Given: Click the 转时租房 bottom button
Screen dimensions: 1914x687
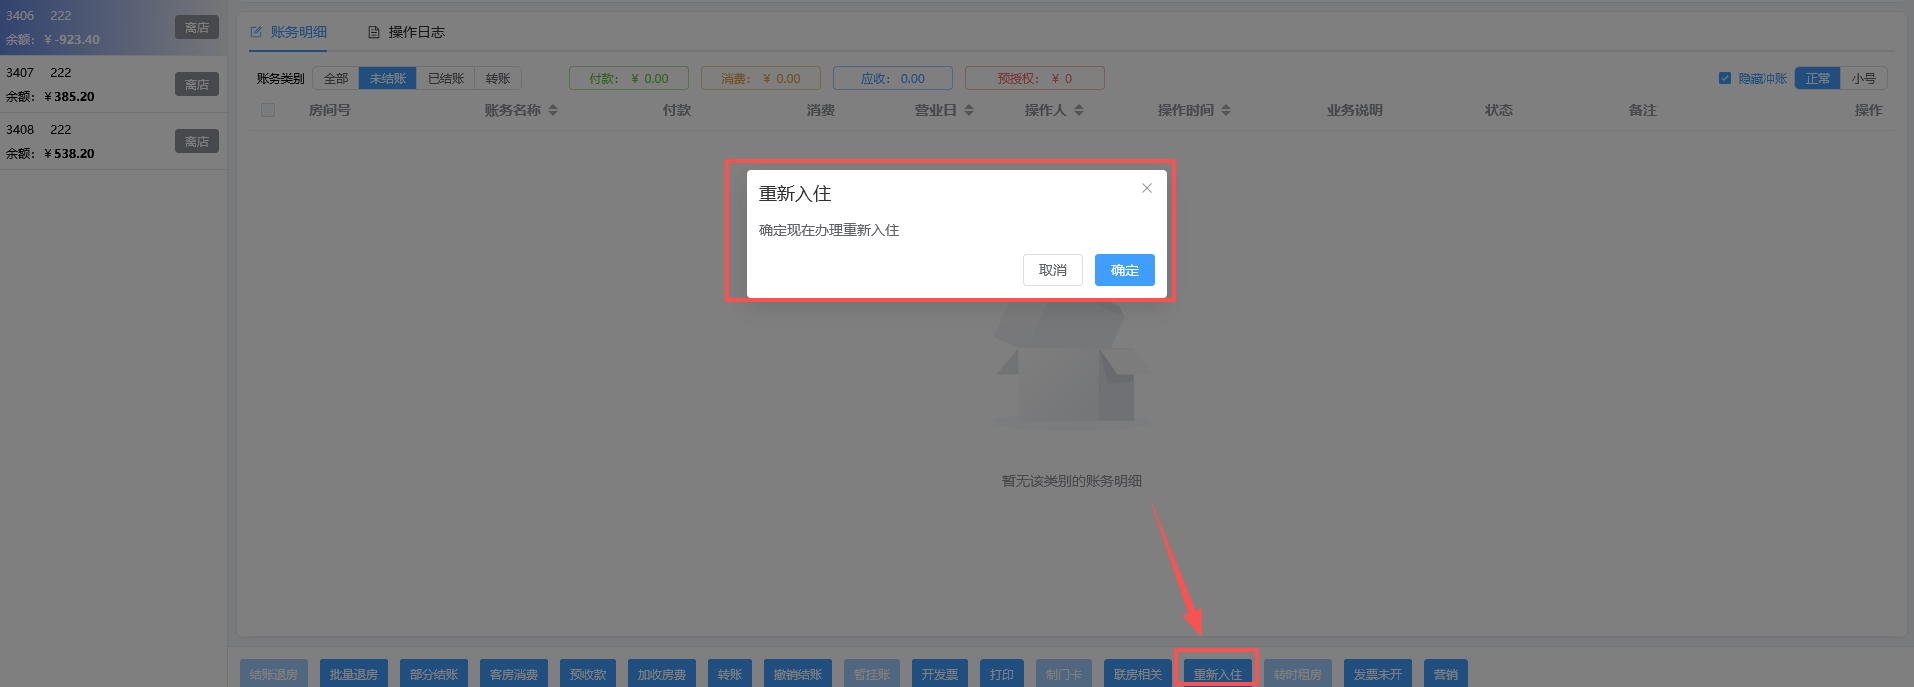Looking at the screenshot, I should [1298, 674].
